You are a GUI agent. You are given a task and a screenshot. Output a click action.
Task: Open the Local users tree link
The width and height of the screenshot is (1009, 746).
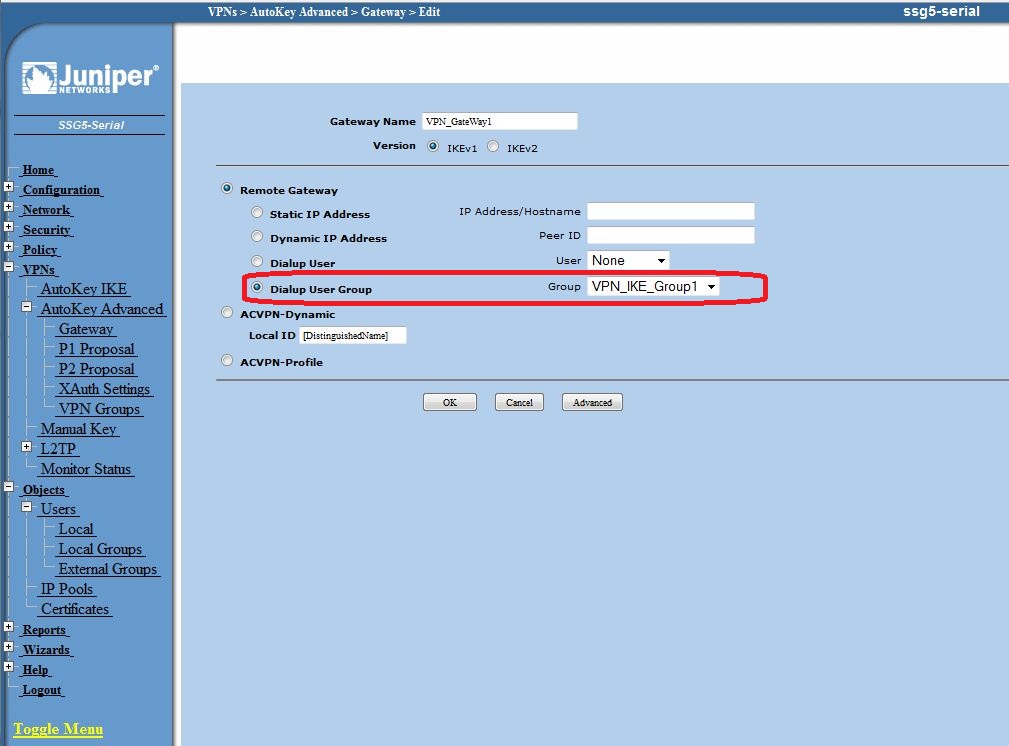tap(76, 529)
